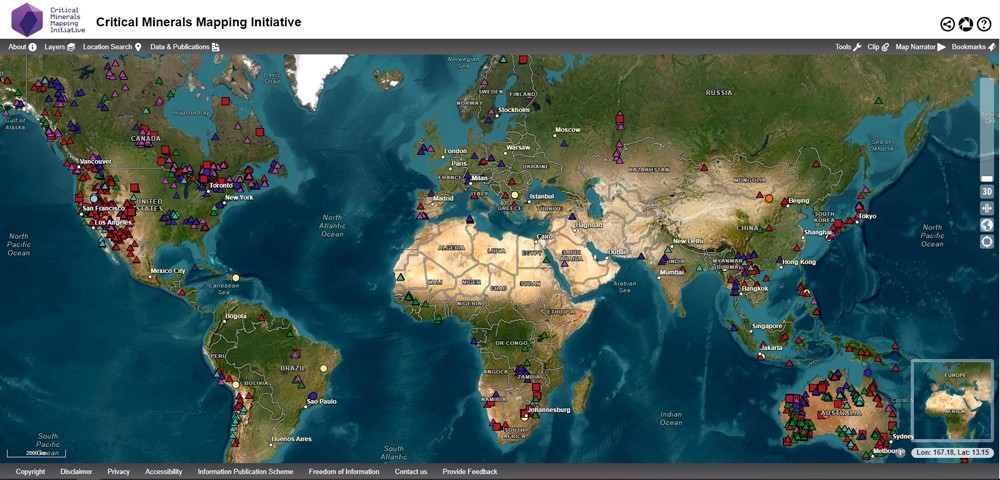Click the zoom slider white handle
The width and height of the screenshot is (1000, 480).
pyautogui.click(x=987, y=178)
